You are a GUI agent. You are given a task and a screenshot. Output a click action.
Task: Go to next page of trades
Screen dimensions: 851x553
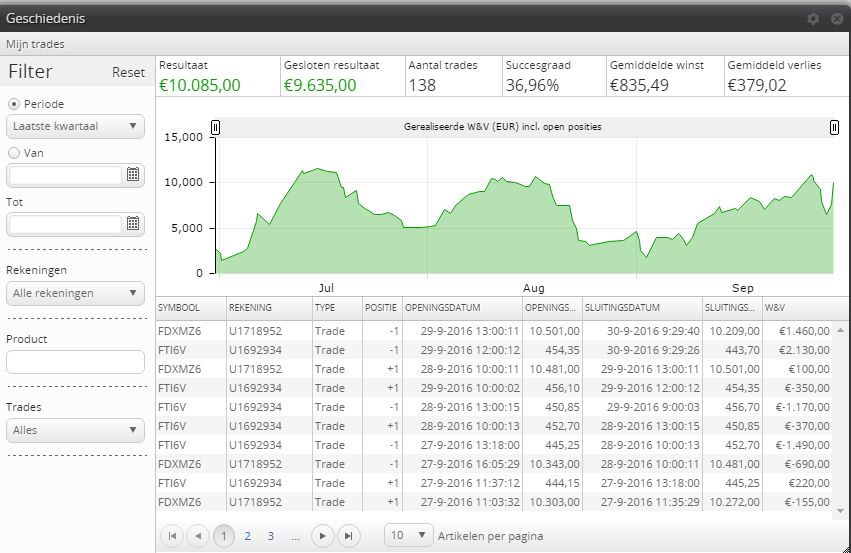pos(322,536)
